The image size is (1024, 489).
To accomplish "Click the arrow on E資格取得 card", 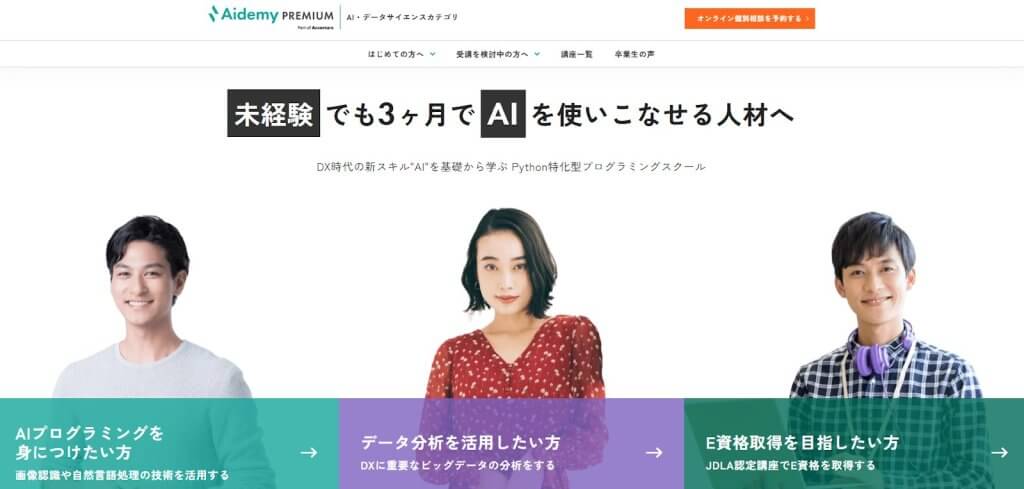I will tap(999, 452).
